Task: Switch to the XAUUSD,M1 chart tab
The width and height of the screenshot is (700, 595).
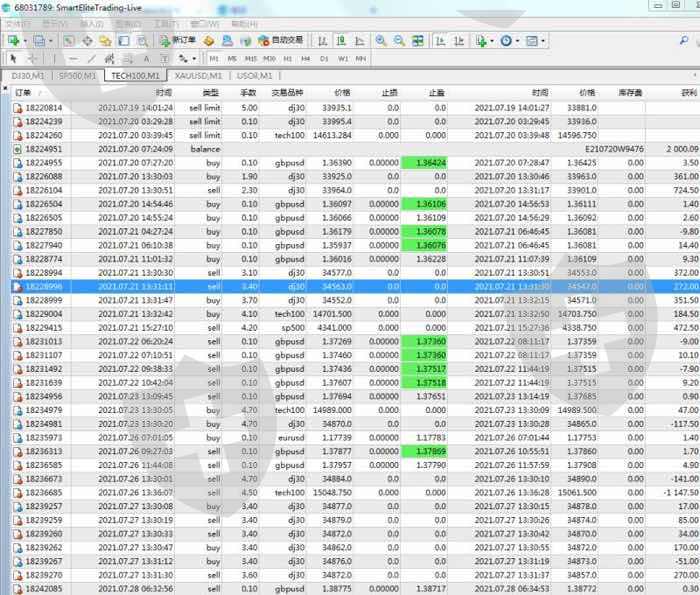Action: (x=195, y=75)
